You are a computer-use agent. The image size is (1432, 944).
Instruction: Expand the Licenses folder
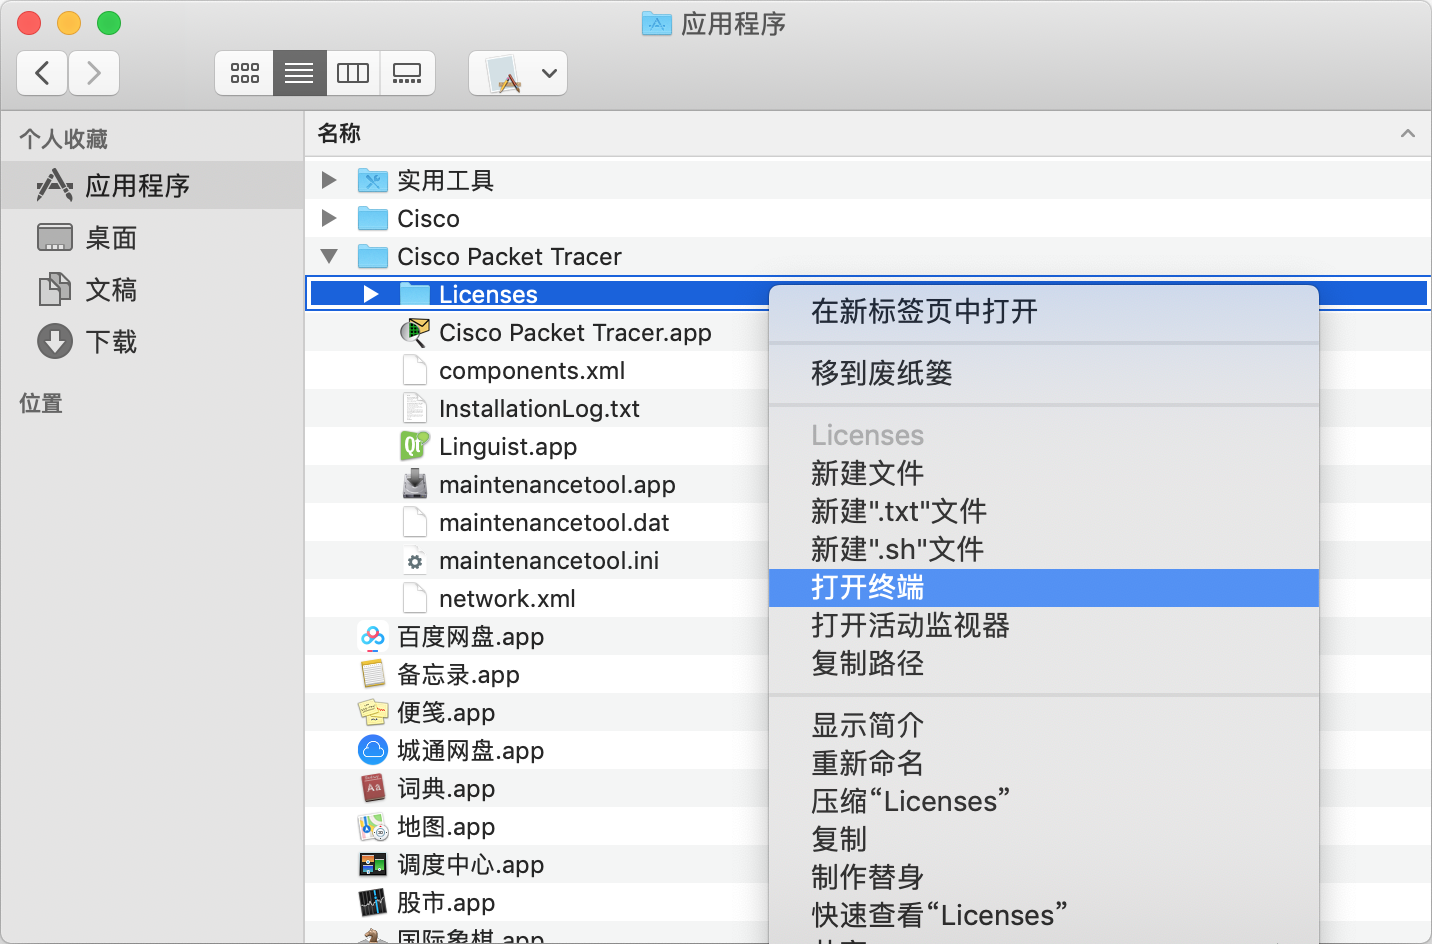pyautogui.click(x=371, y=294)
